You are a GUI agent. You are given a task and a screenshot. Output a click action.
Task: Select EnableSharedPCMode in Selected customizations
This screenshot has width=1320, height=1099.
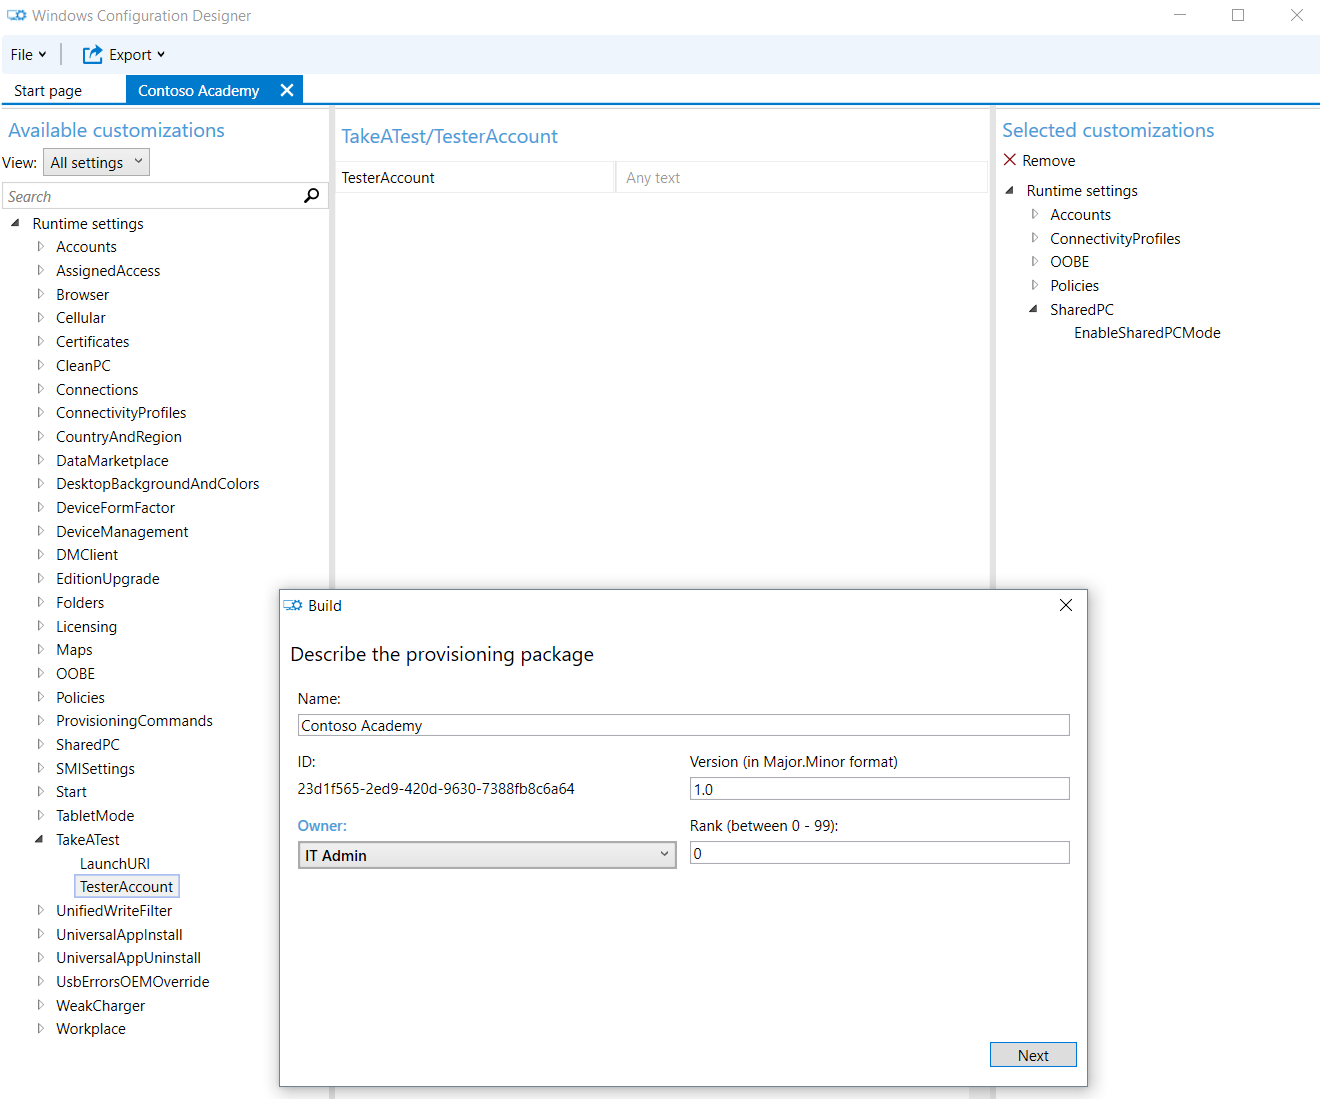point(1147,333)
